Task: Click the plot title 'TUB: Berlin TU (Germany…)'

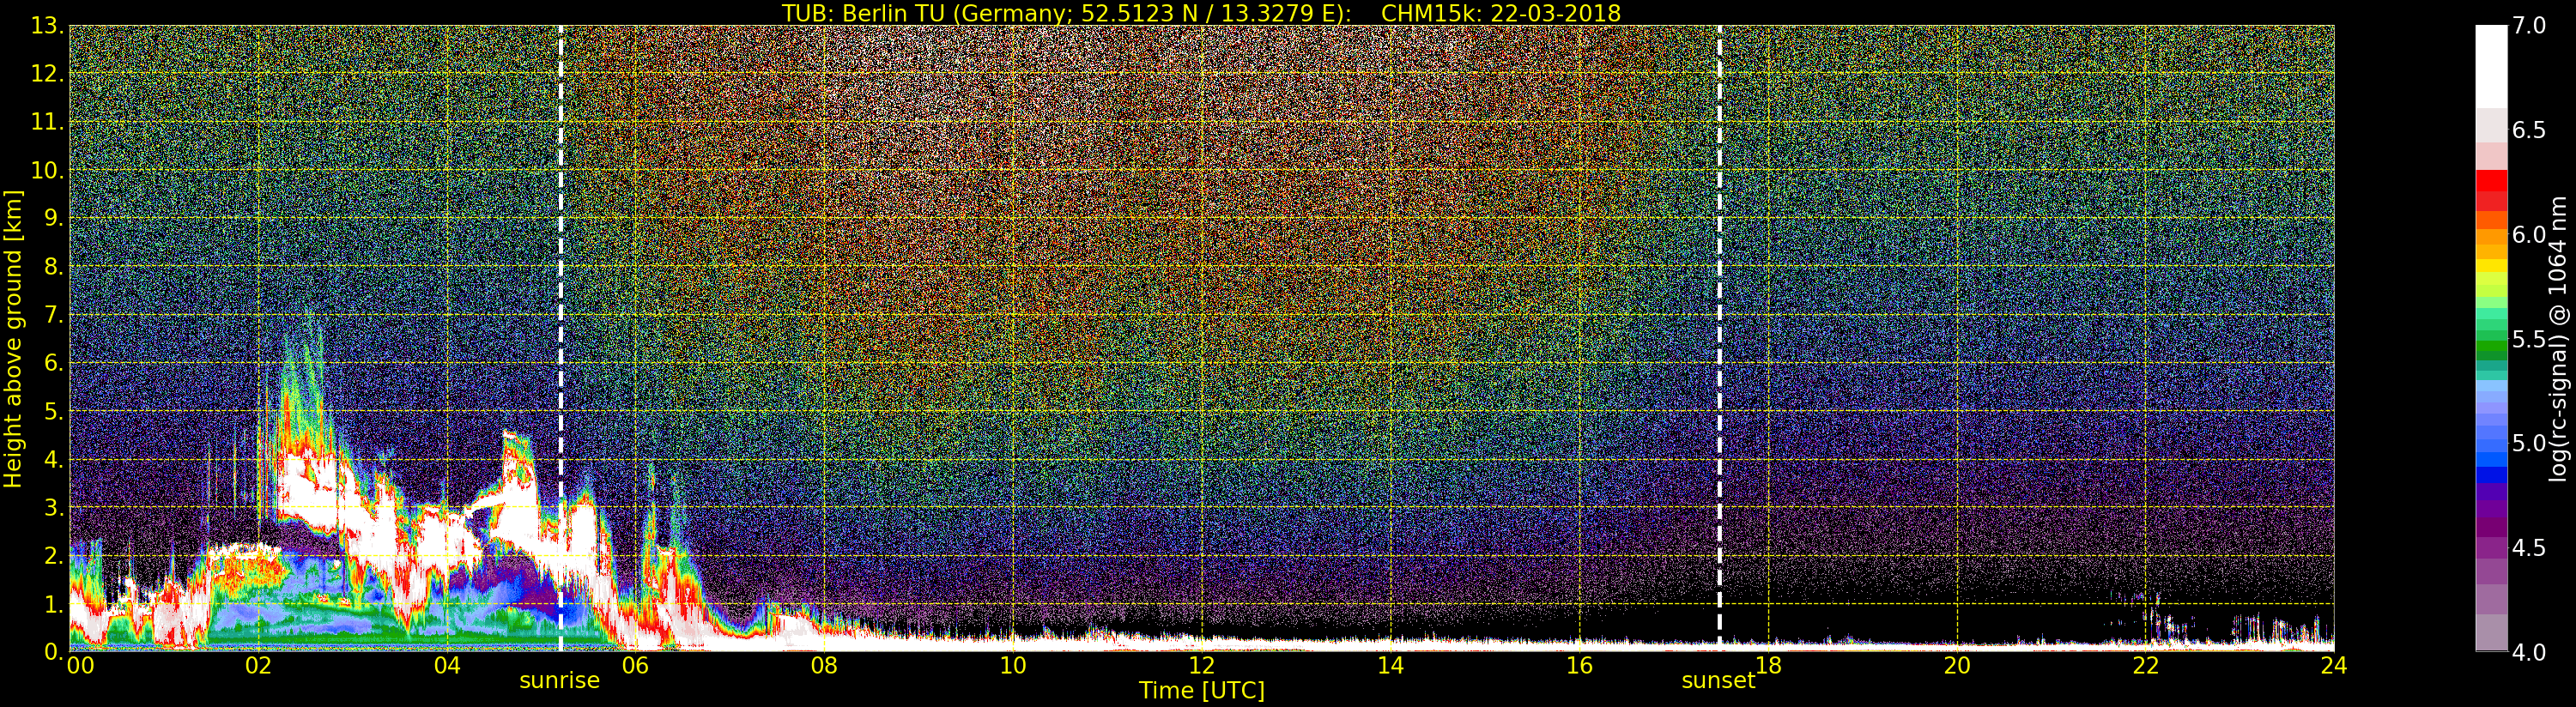Action: [x=1201, y=13]
